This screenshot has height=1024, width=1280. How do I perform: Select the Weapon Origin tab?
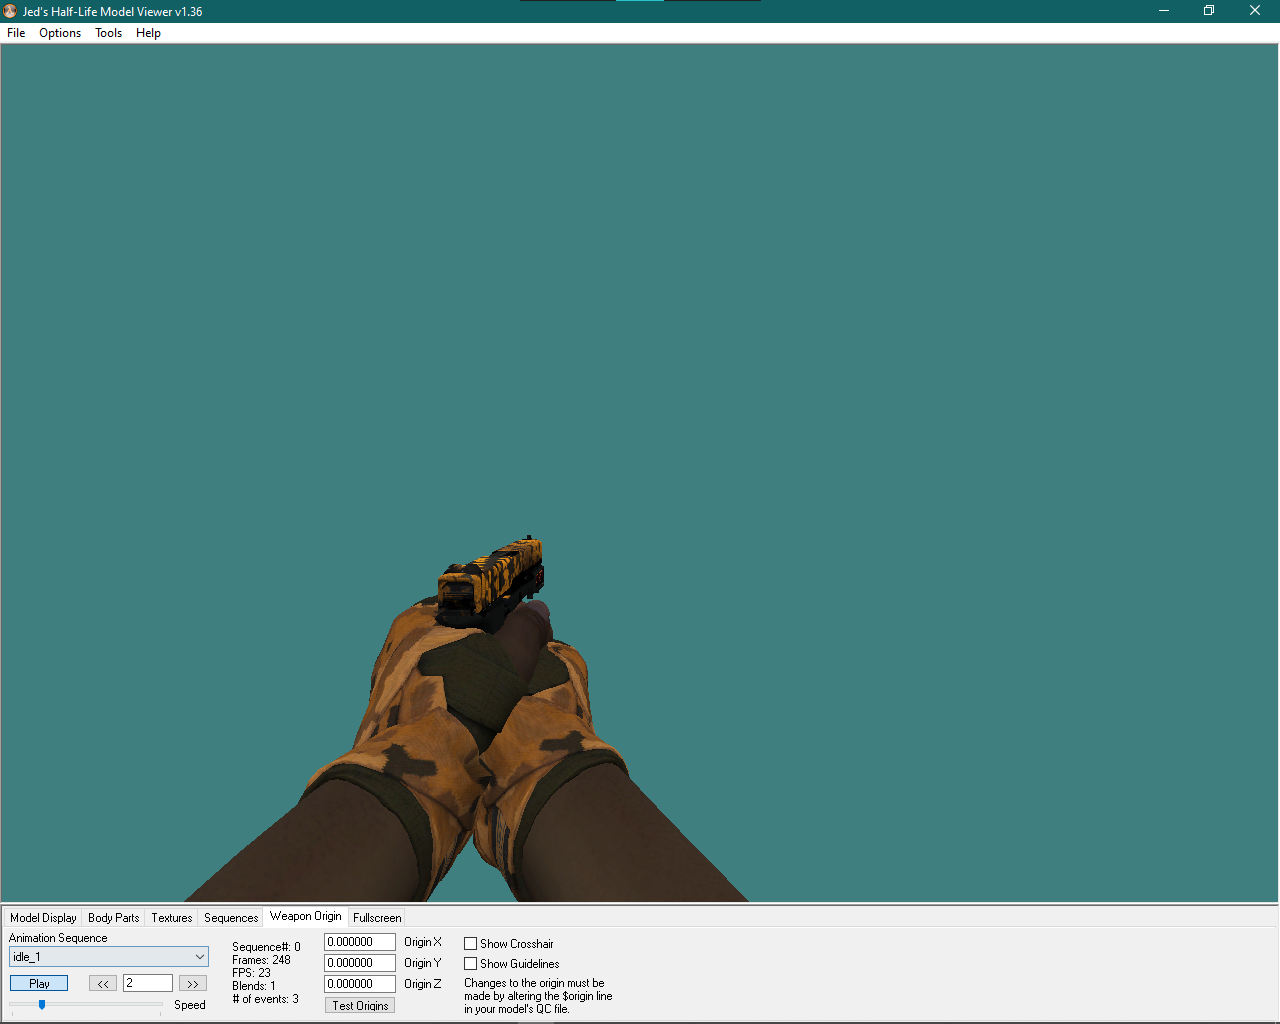click(306, 916)
